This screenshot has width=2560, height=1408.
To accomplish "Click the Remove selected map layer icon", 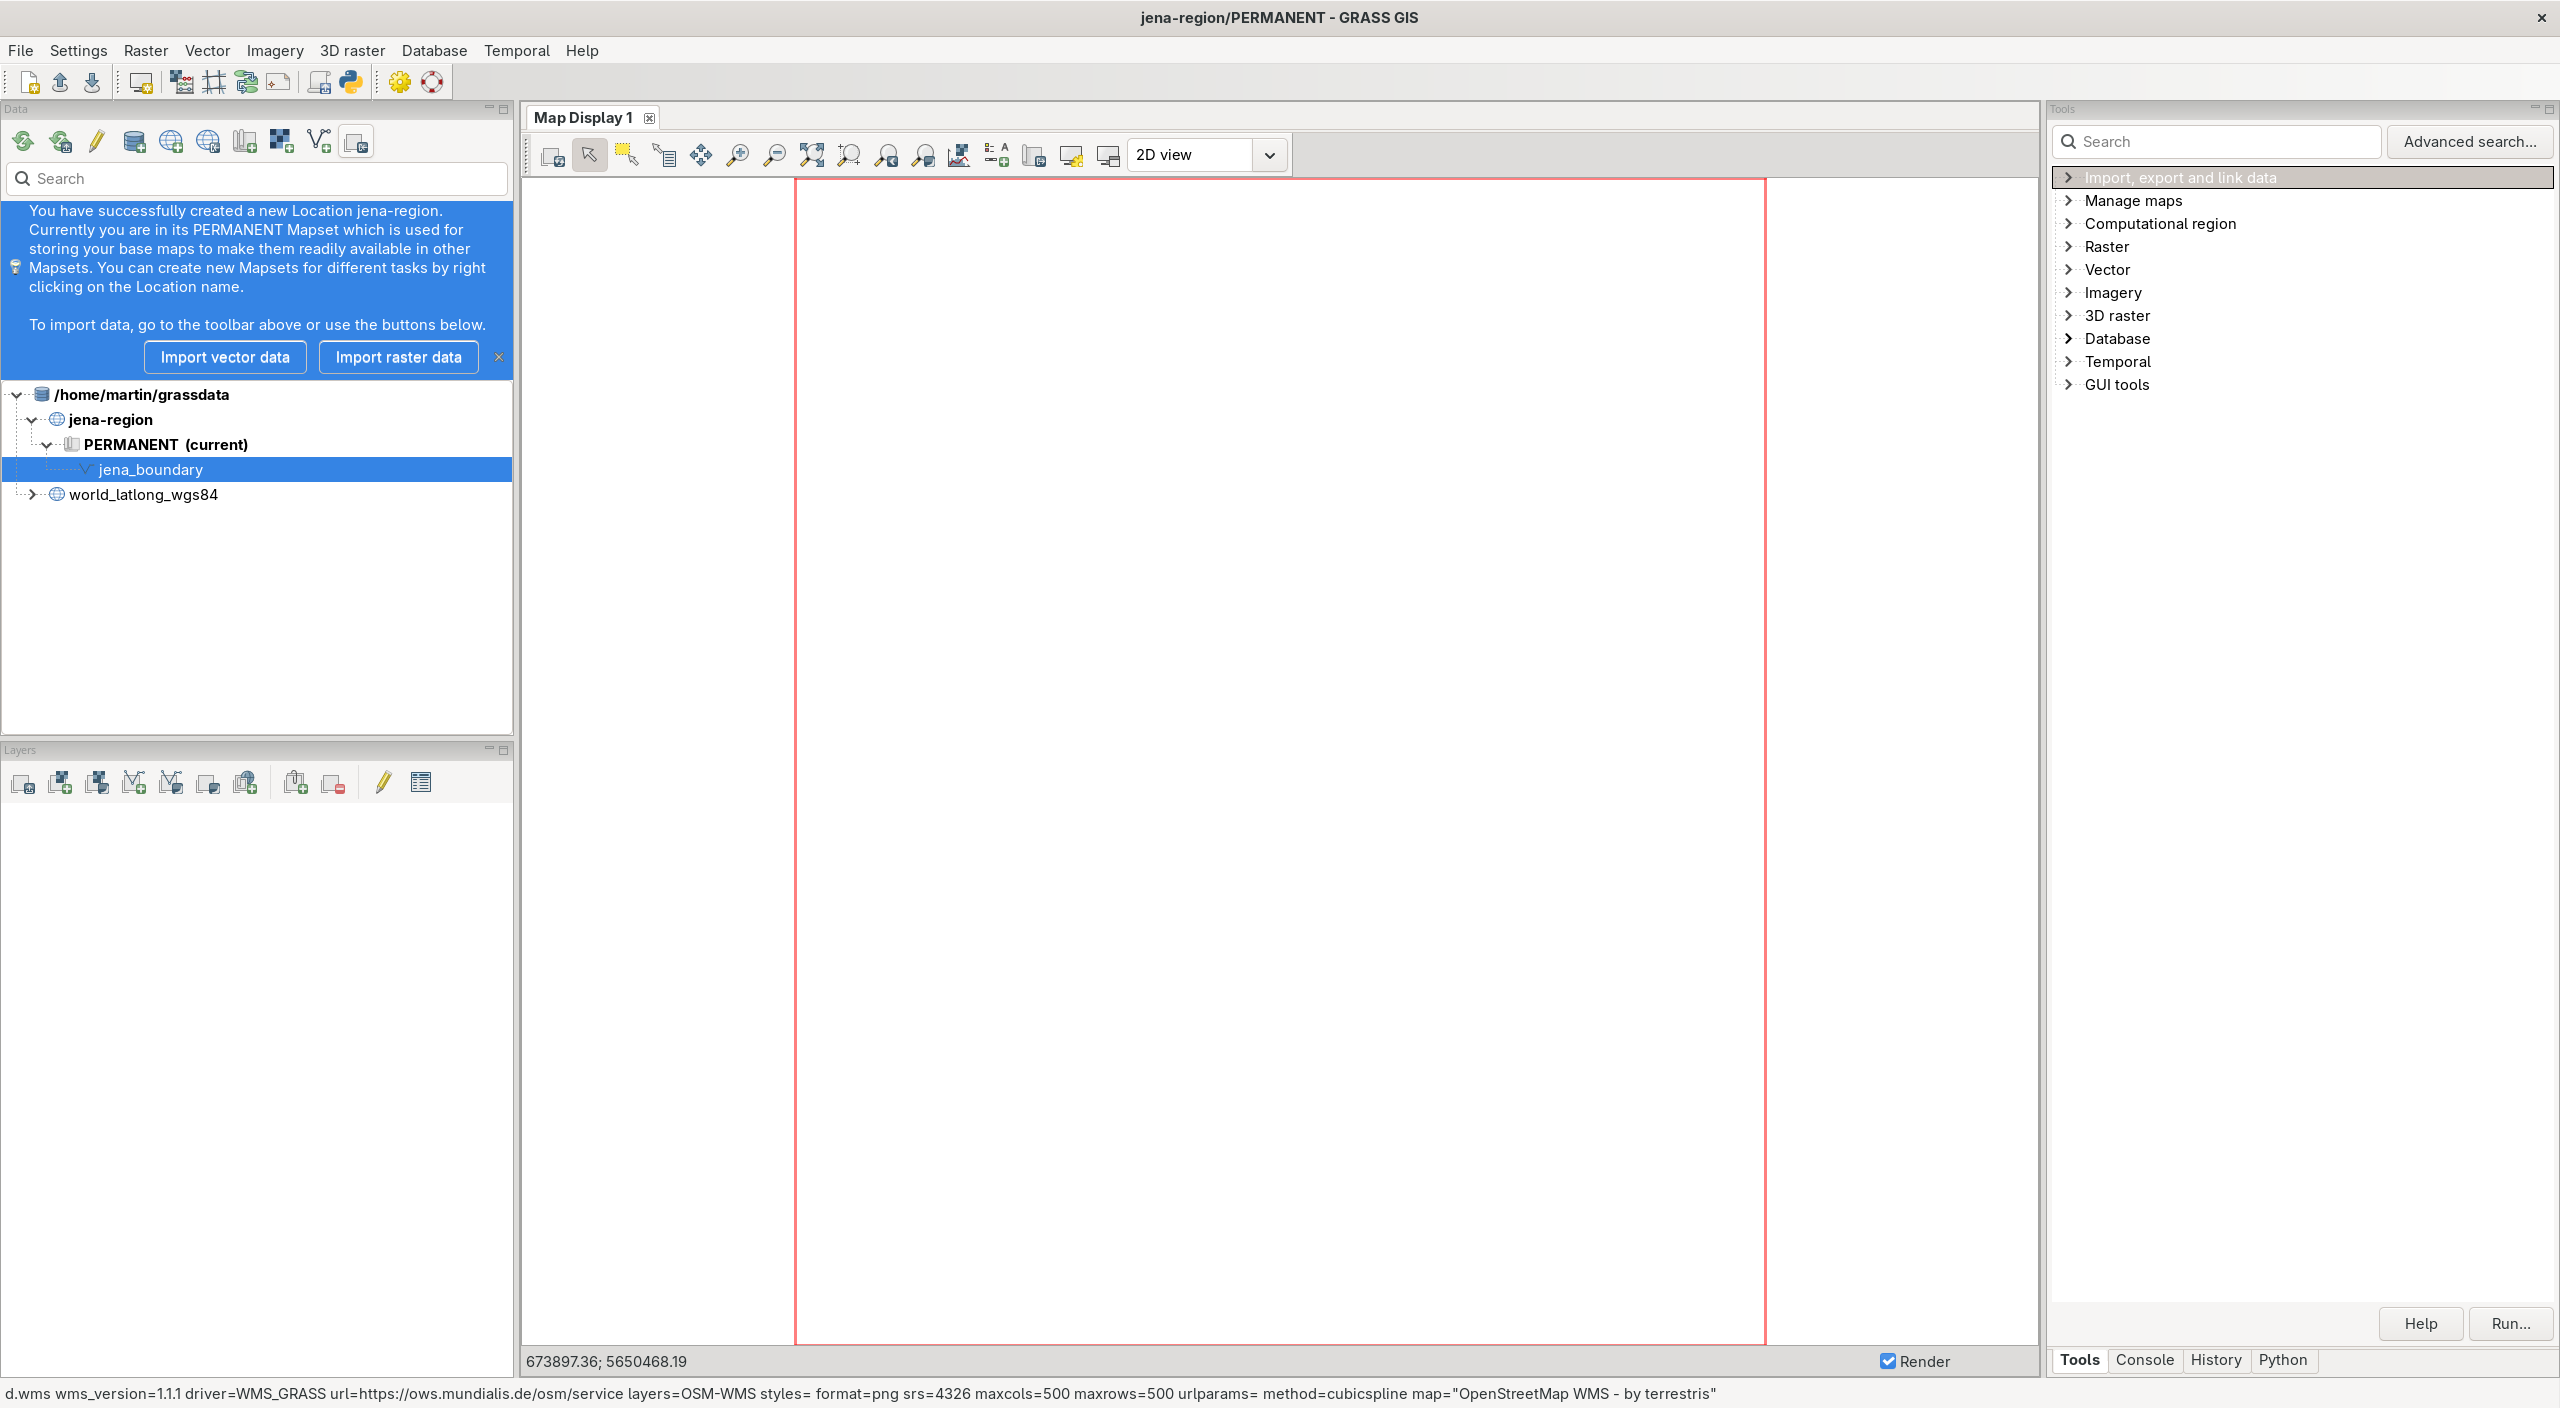I will click(332, 783).
